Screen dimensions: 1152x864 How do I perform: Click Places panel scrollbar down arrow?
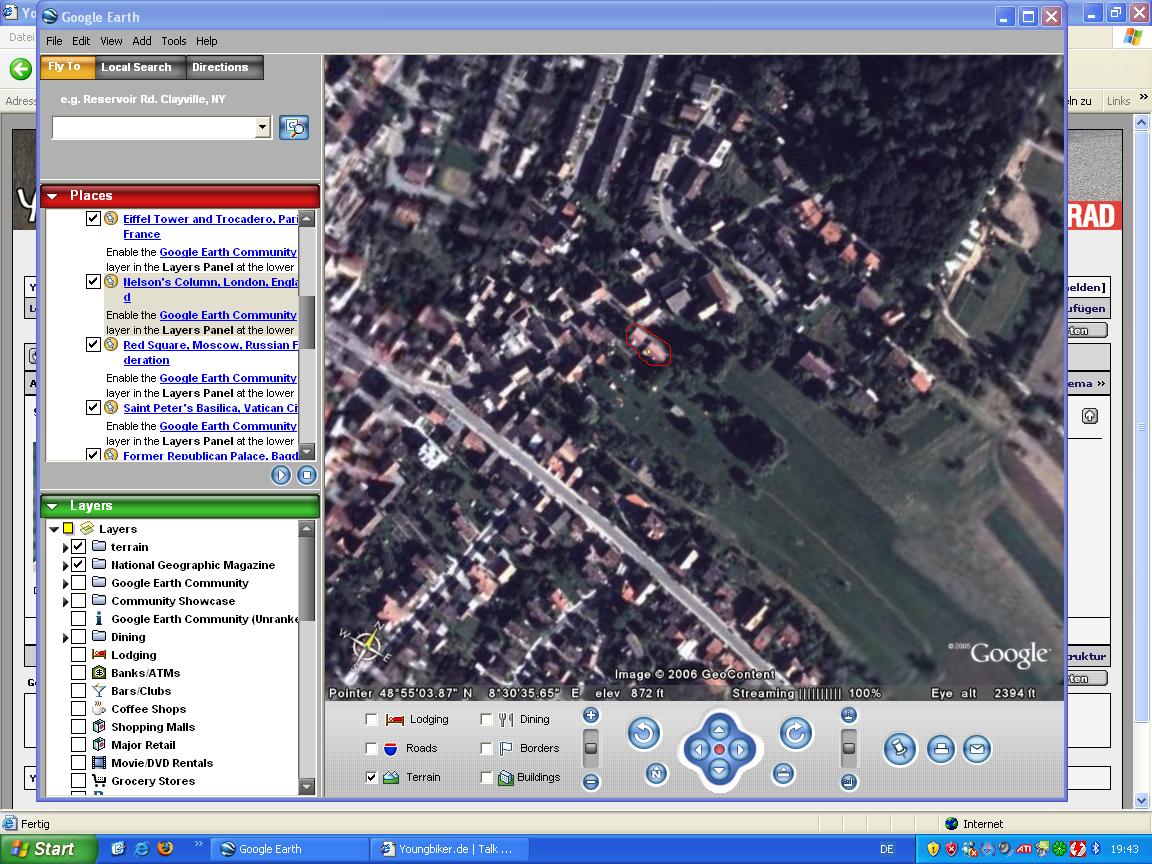pyautogui.click(x=307, y=452)
